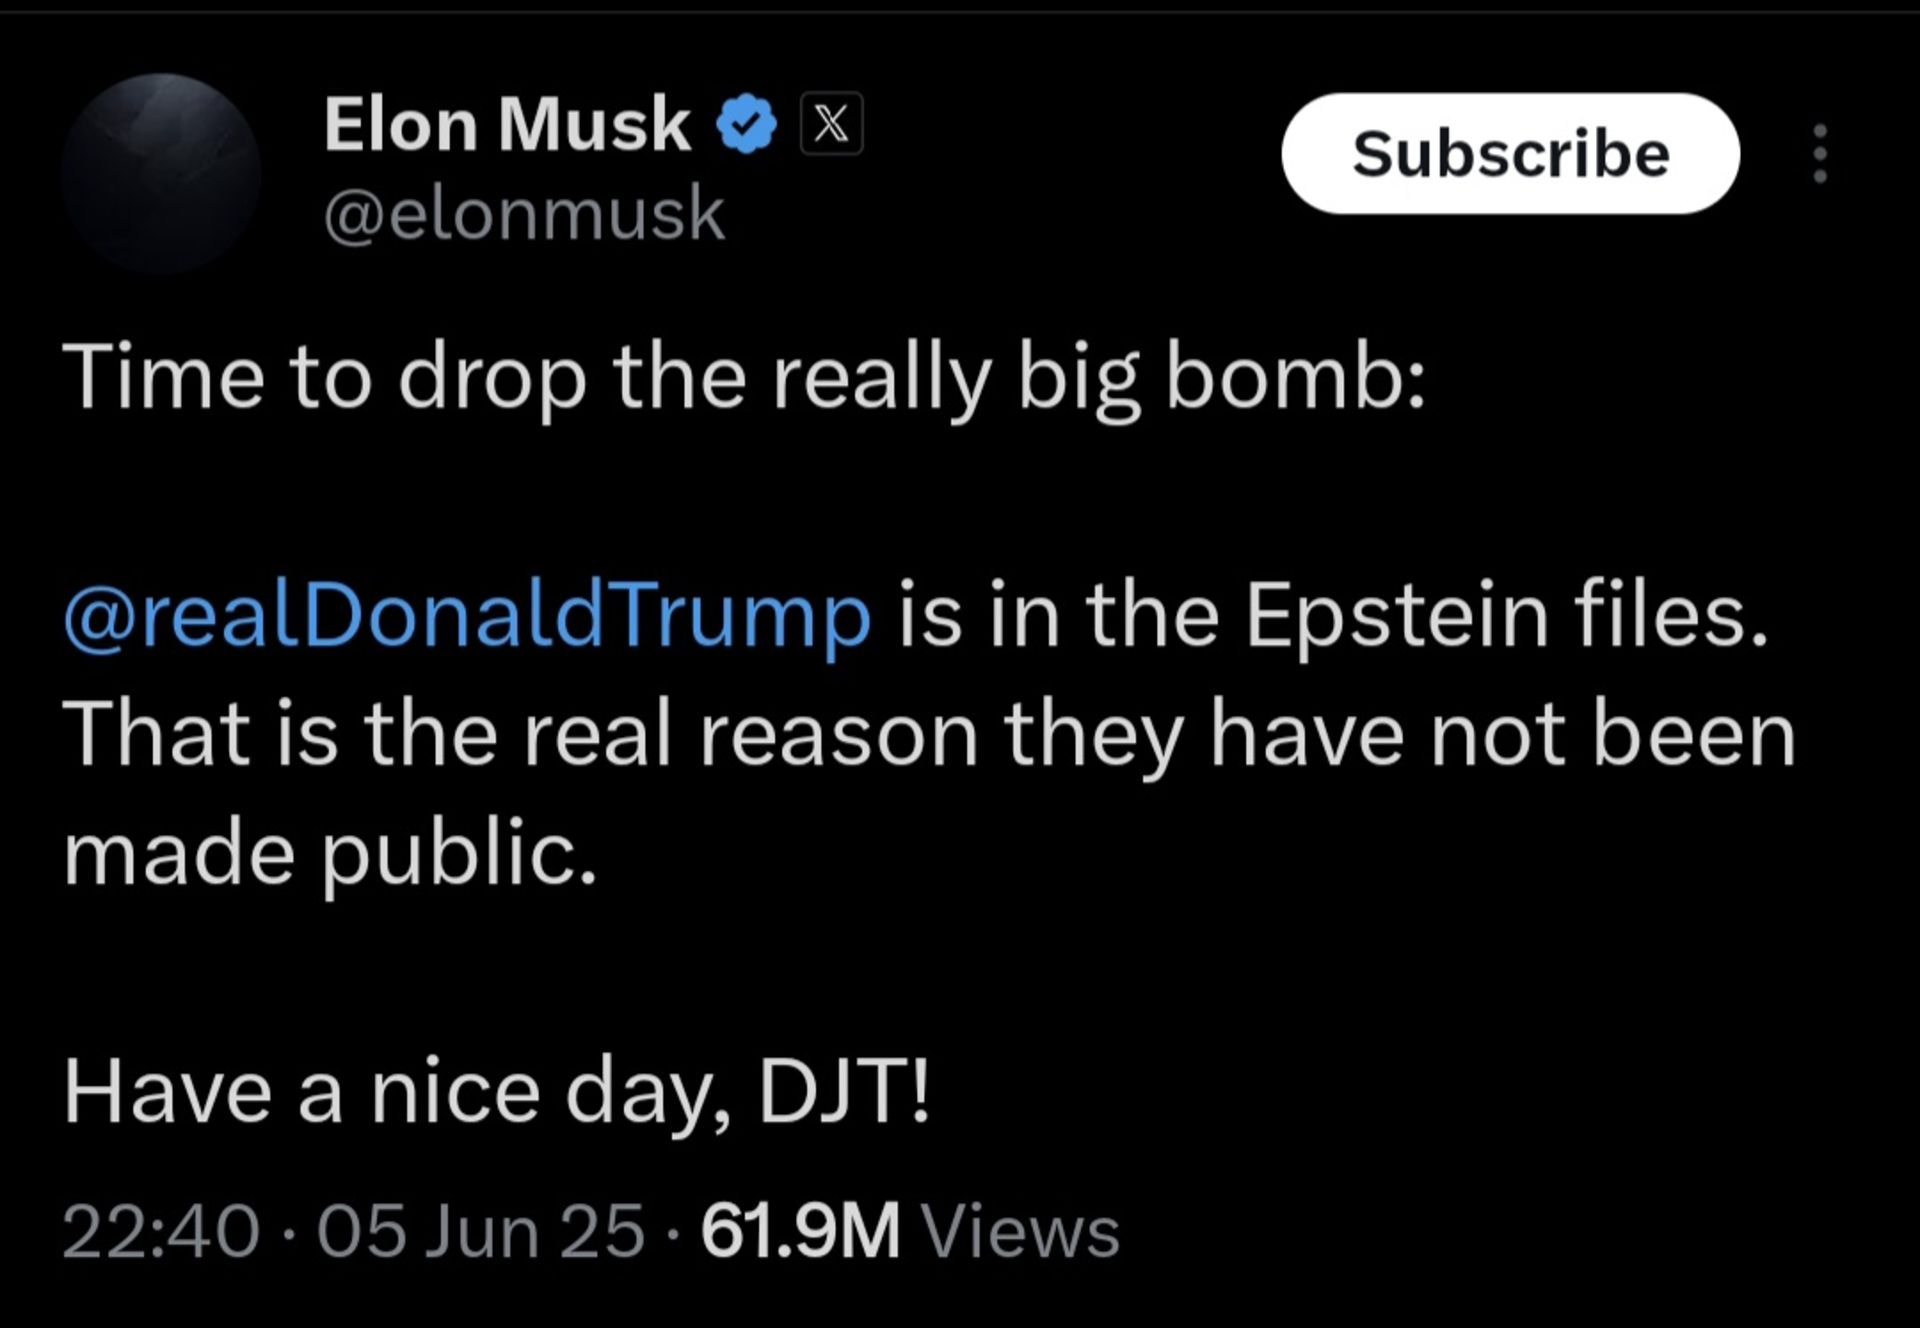
Task: Click the "That is the real reason" sentence
Action: click(520, 735)
